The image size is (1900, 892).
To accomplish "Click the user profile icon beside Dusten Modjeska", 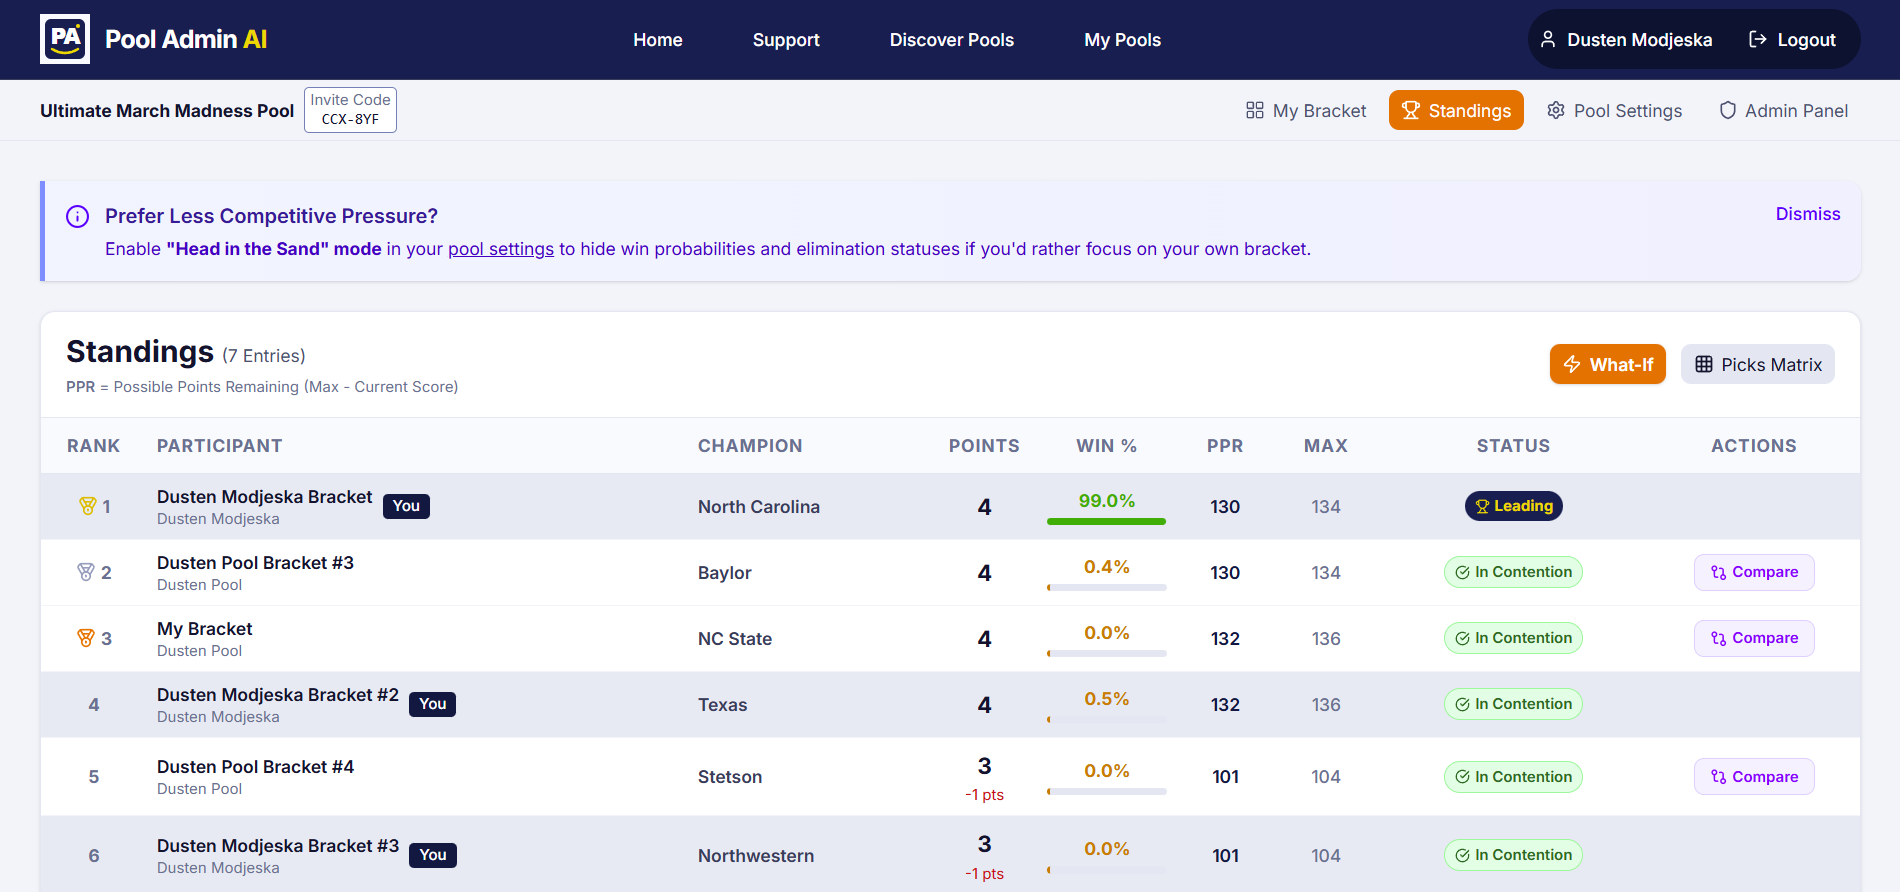I will [x=1548, y=40].
